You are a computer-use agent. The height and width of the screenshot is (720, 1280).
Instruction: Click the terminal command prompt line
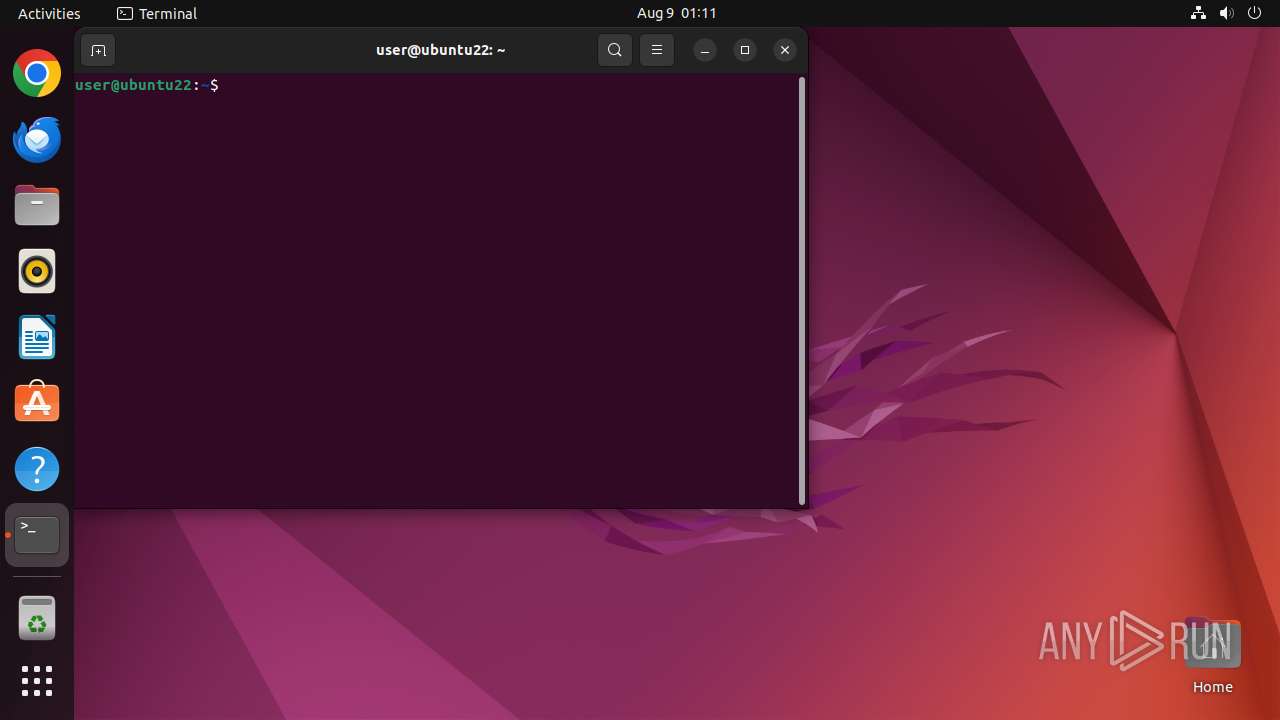[x=147, y=85]
